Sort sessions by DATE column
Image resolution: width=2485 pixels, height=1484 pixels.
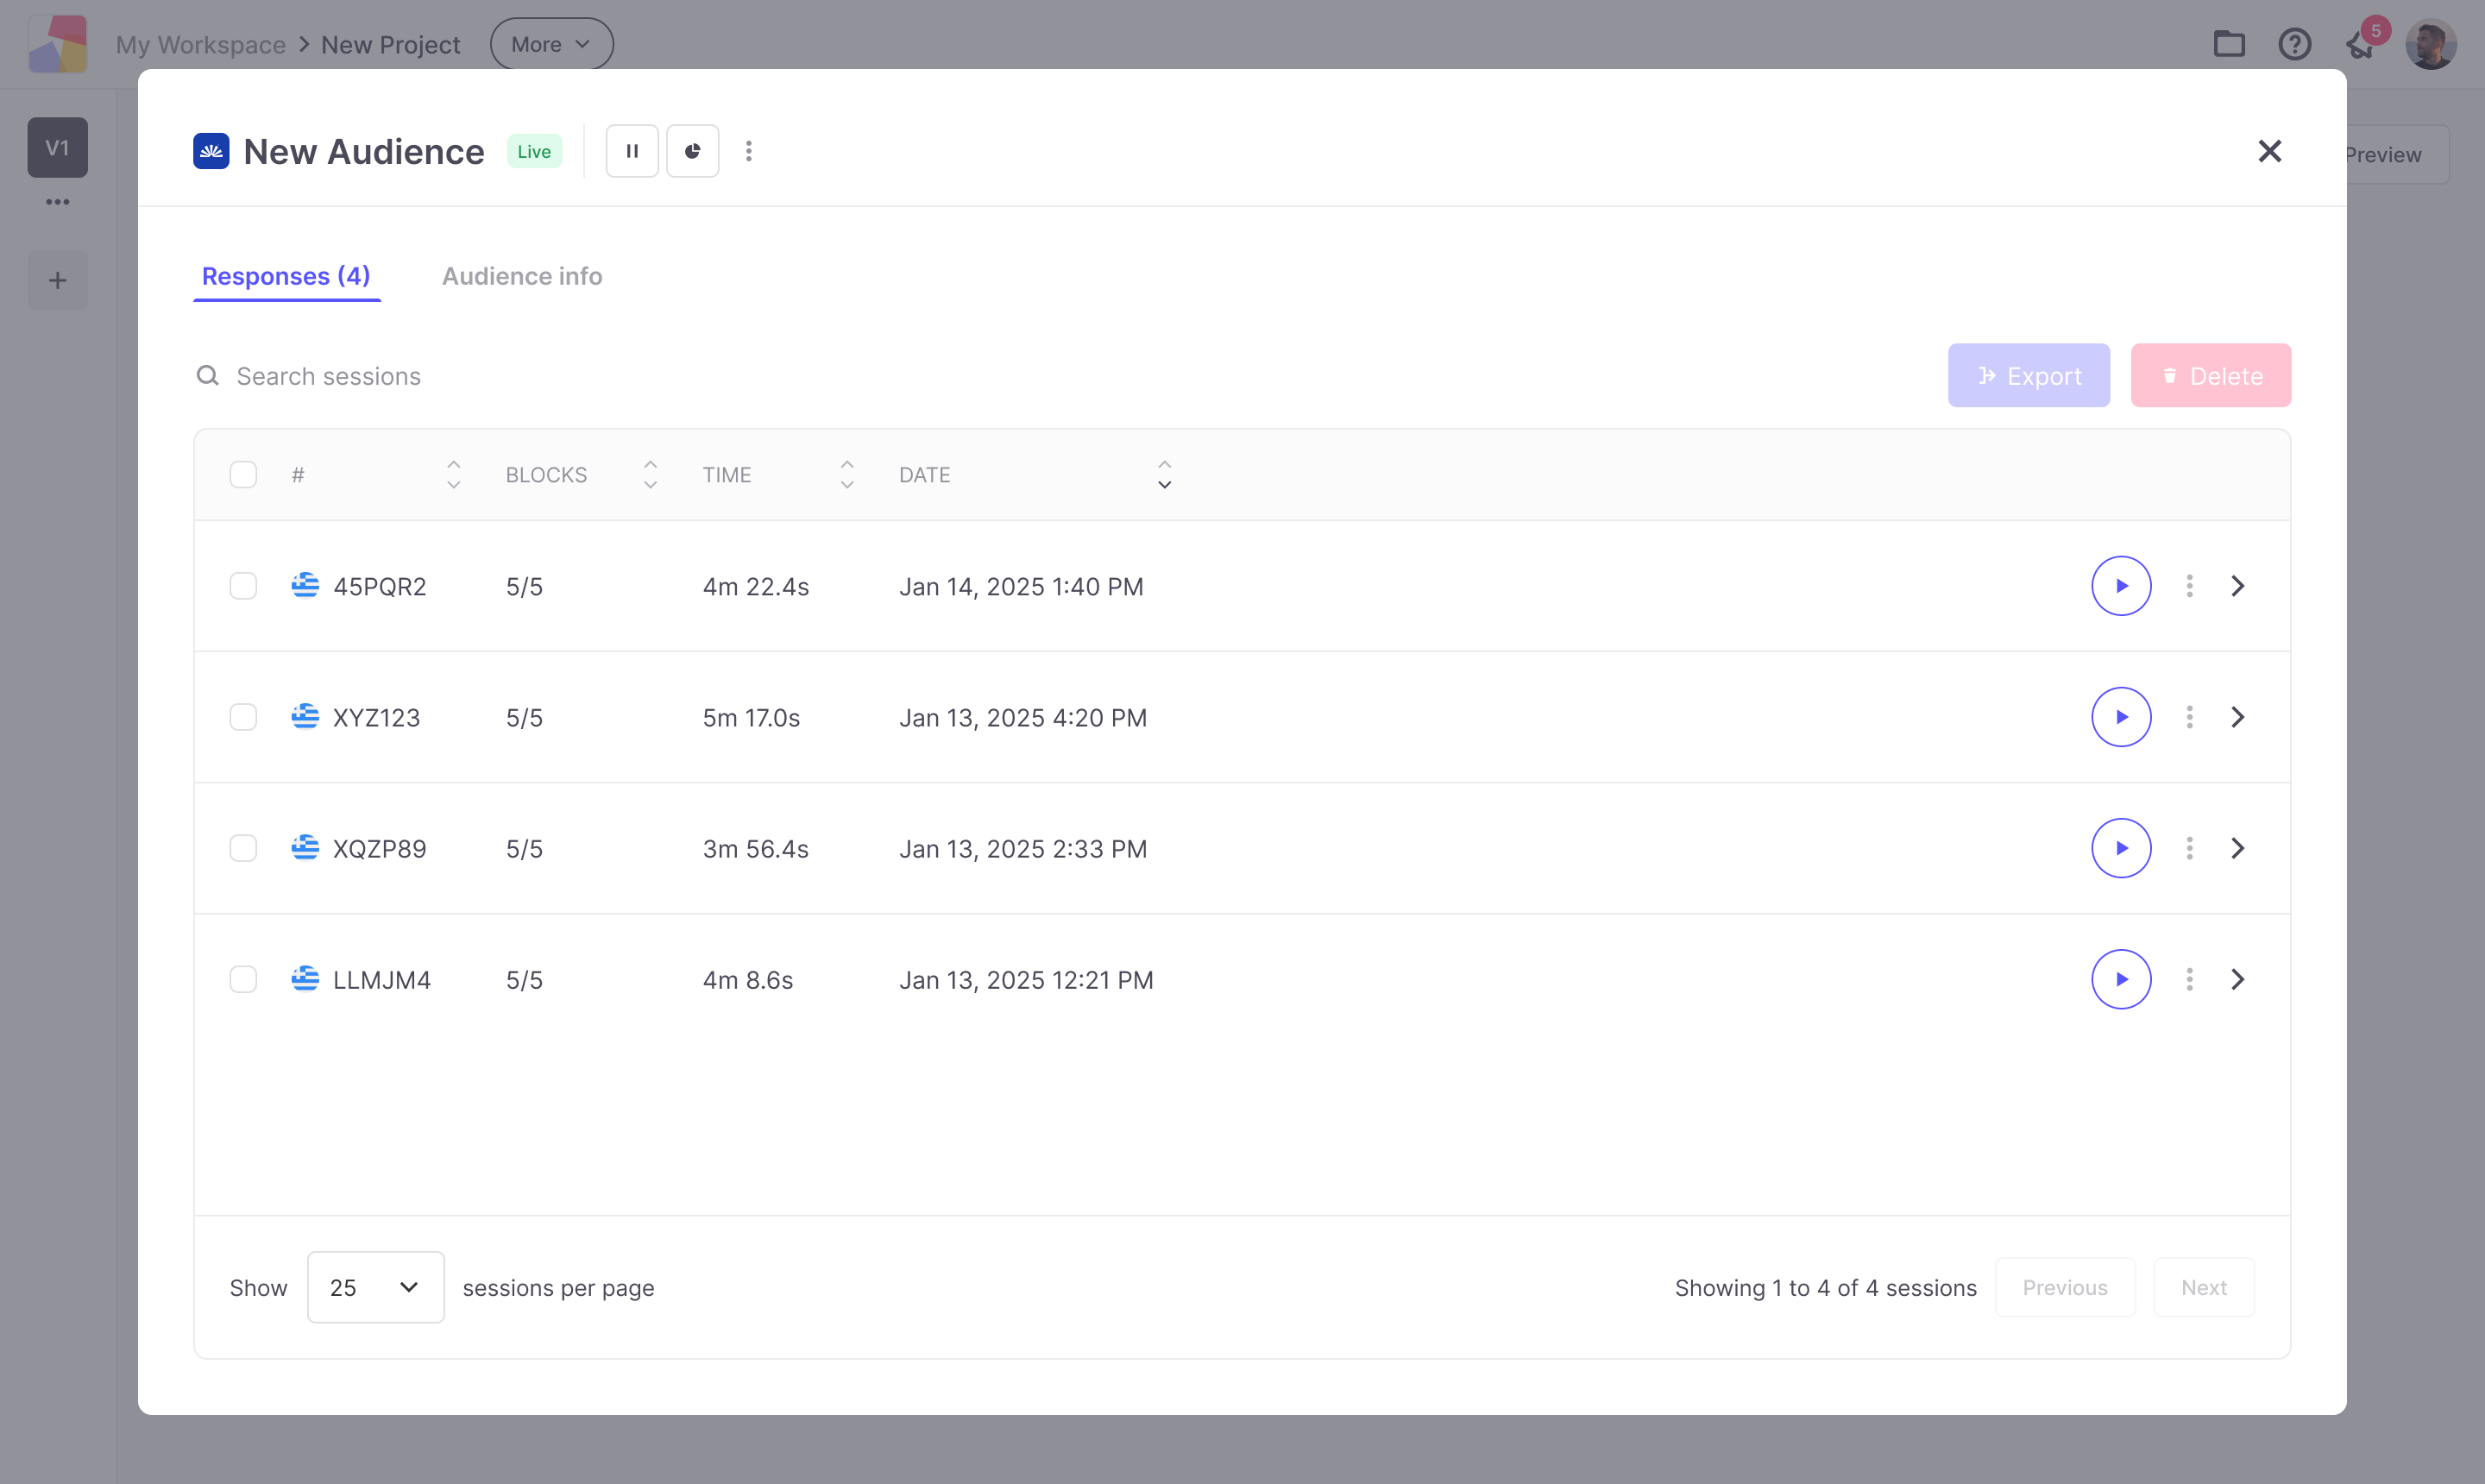pos(1165,474)
